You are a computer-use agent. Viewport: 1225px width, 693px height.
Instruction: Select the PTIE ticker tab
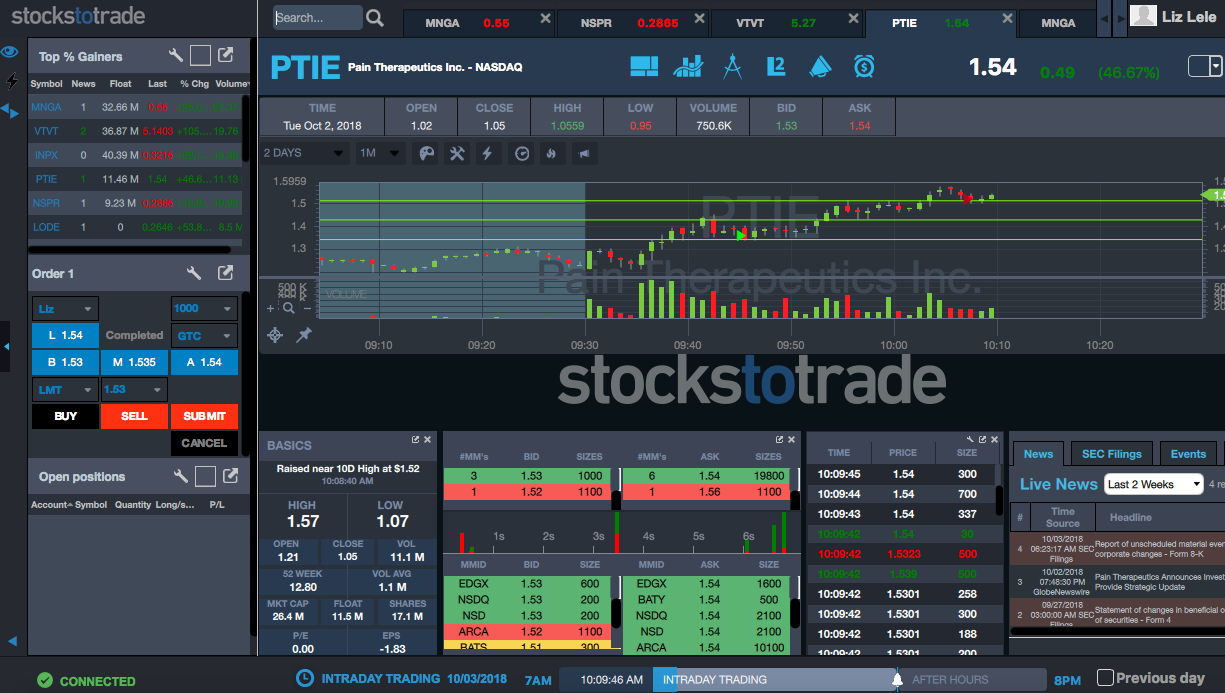click(940, 22)
